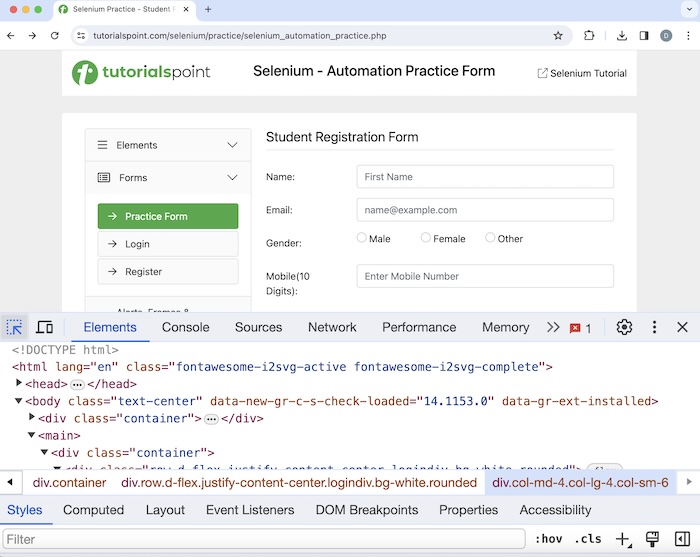Select the Male gender radio button

point(362,238)
